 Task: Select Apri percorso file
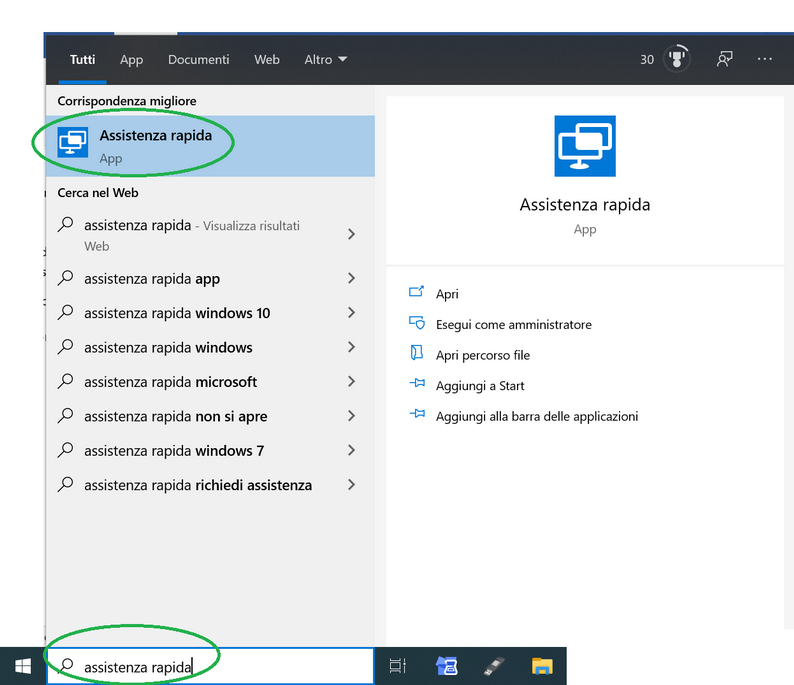tap(483, 355)
